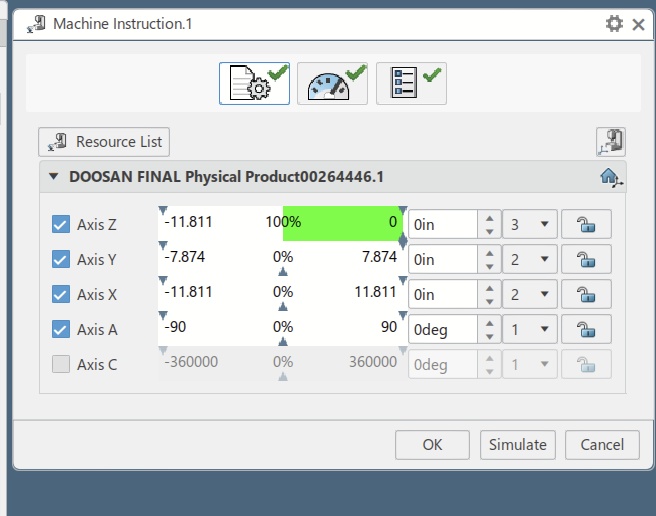Click the Axis Y maximum limit 7.874
The height and width of the screenshot is (516, 656).
click(379, 257)
